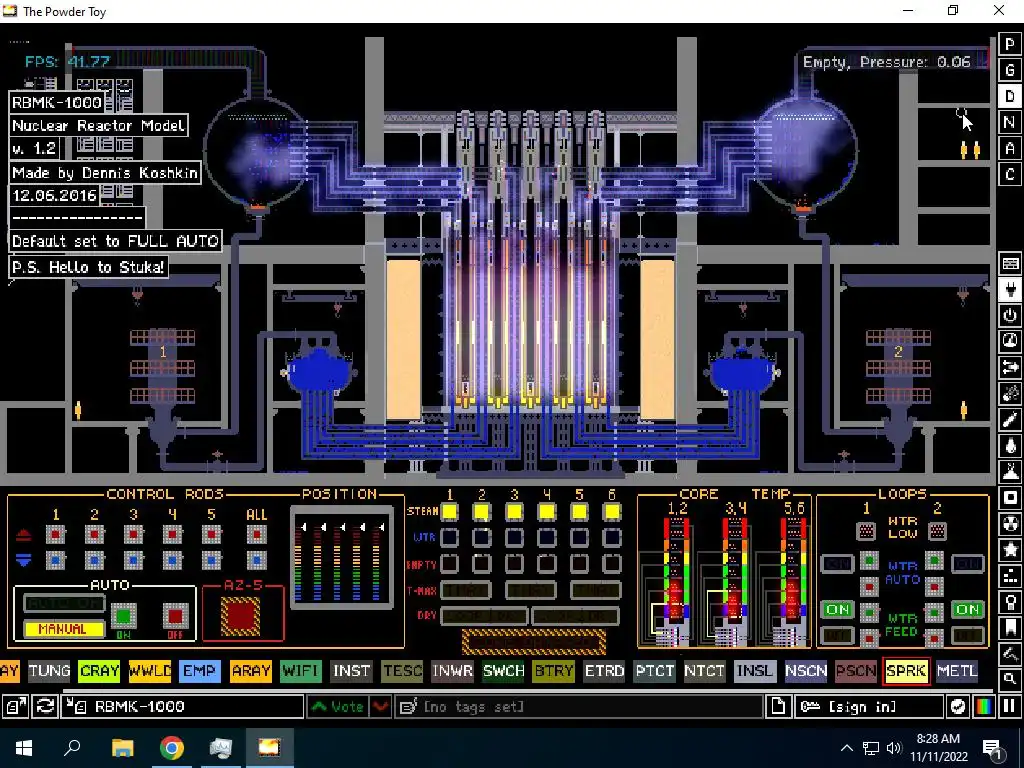Open Google Chrome from taskbar
Image resolution: width=1024 pixels, height=768 pixels.
point(171,748)
